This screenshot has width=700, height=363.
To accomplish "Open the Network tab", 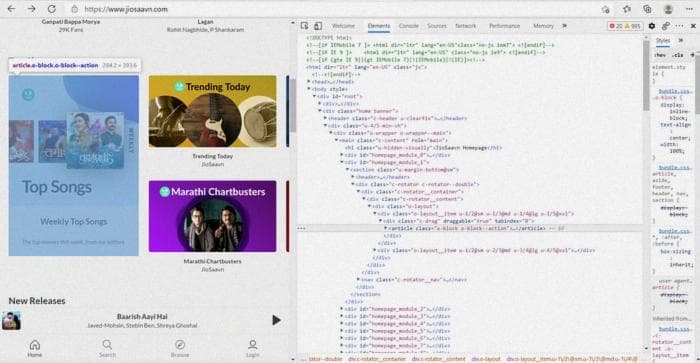I will pyautogui.click(x=465, y=26).
